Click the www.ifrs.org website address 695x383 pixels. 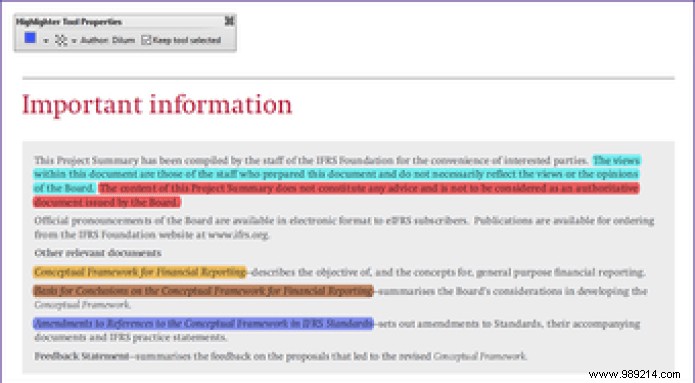(x=238, y=234)
